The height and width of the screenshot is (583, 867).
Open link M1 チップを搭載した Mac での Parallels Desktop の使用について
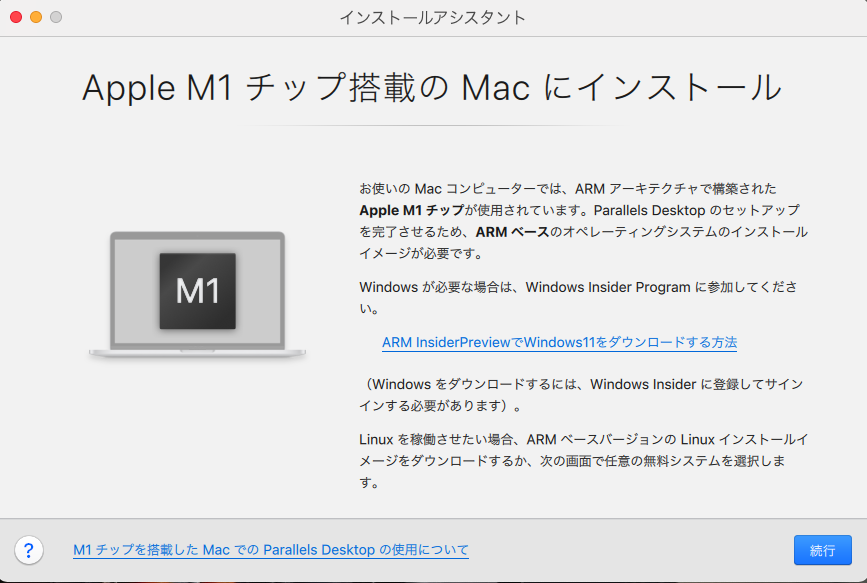pyautogui.click(x=271, y=550)
